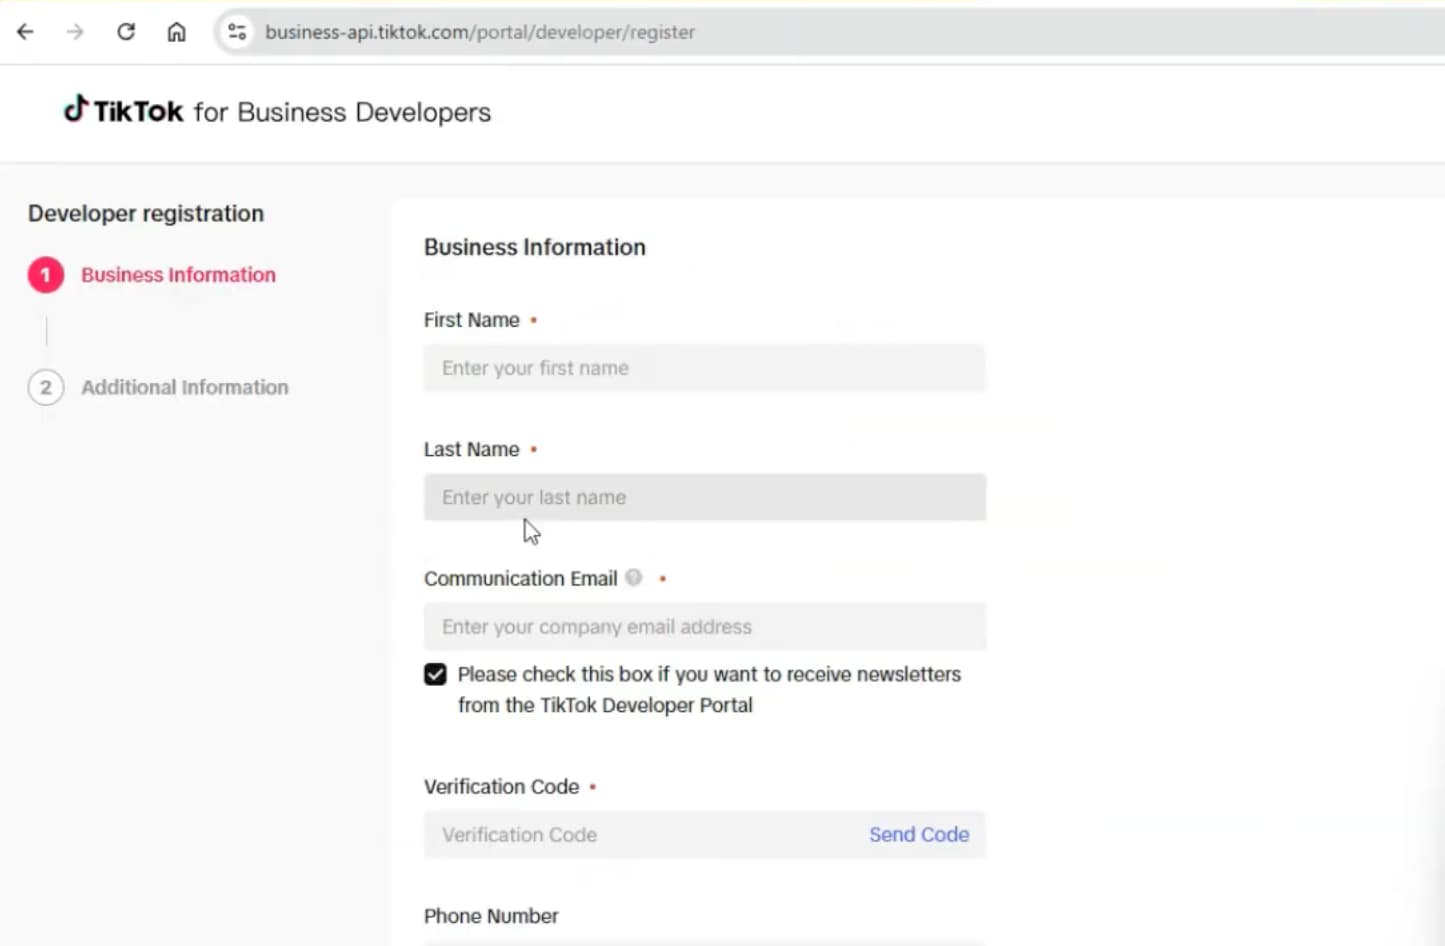
Task: Click step number 1 circle
Action: 46,275
